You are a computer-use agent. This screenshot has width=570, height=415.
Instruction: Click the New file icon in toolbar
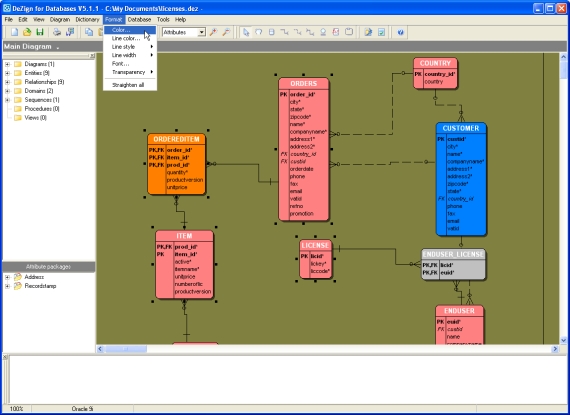point(14,32)
